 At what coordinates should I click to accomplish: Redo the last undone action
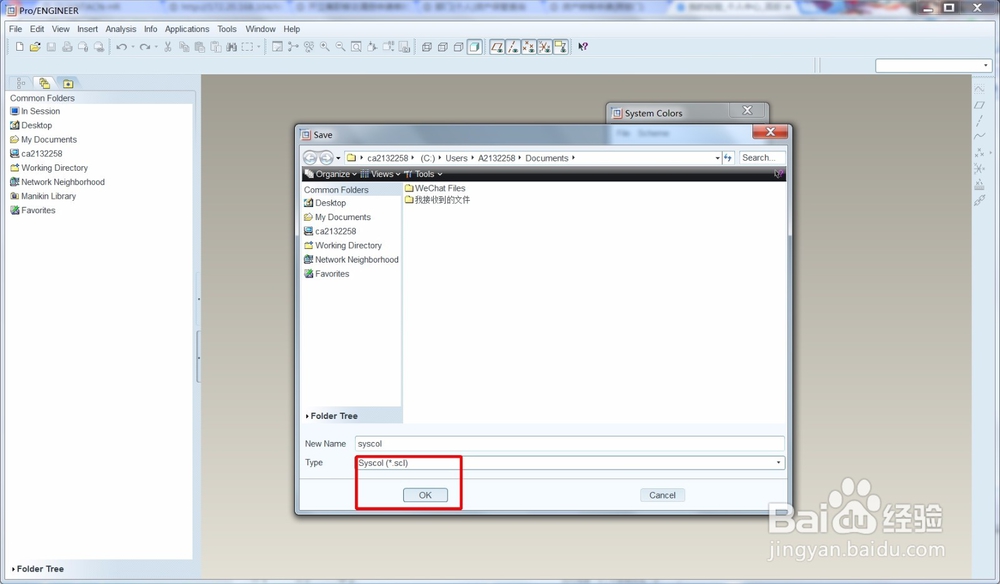(x=145, y=47)
